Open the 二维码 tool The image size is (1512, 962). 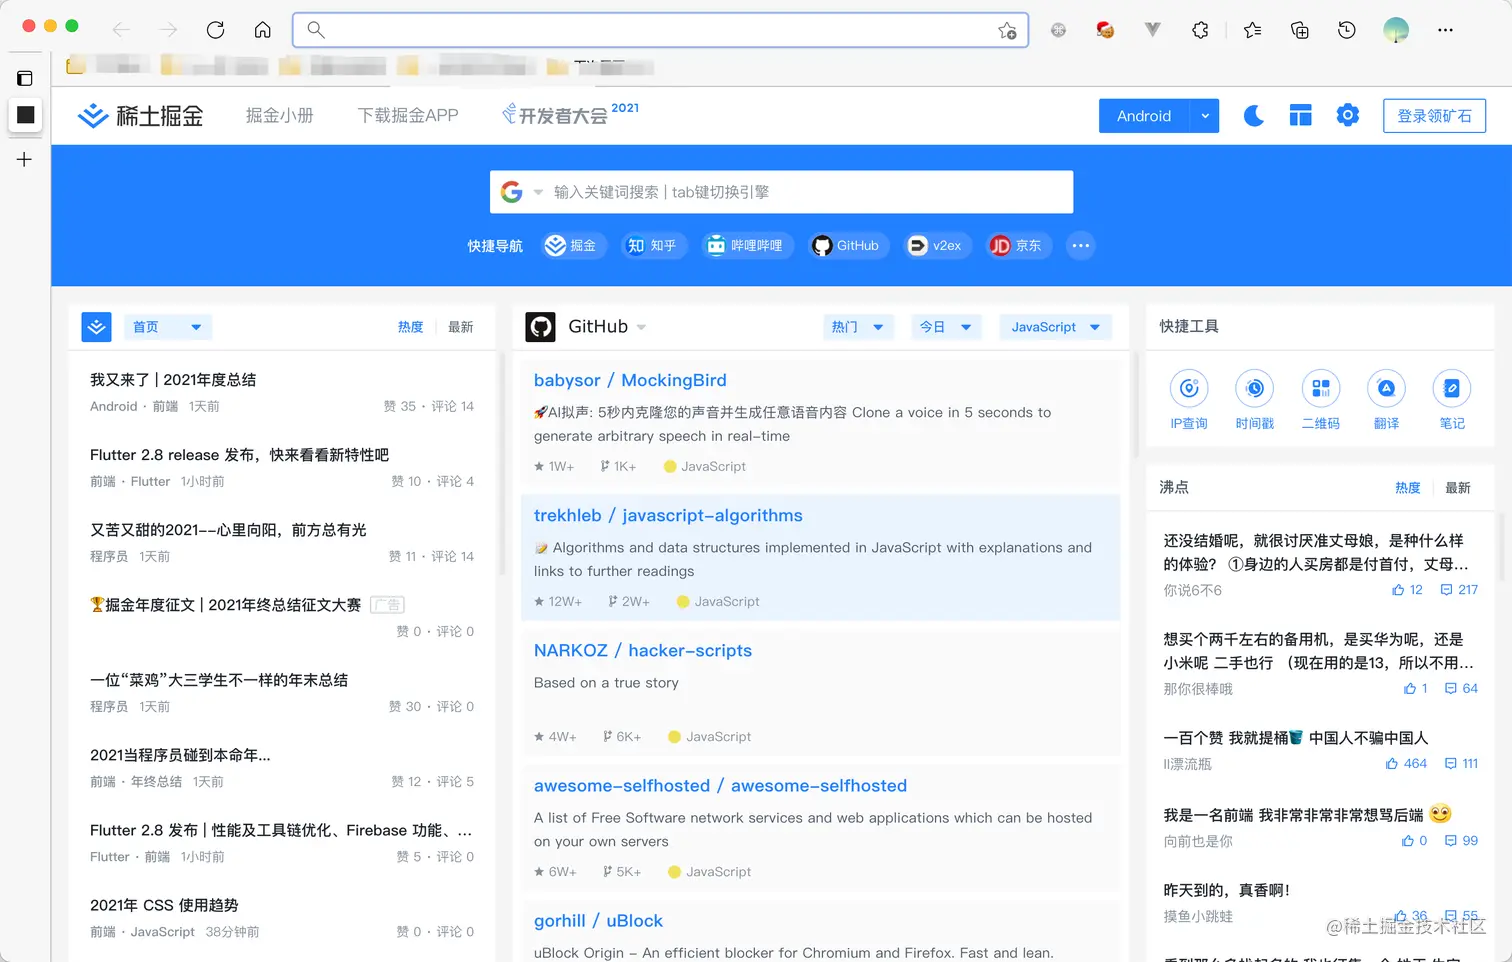click(x=1321, y=400)
